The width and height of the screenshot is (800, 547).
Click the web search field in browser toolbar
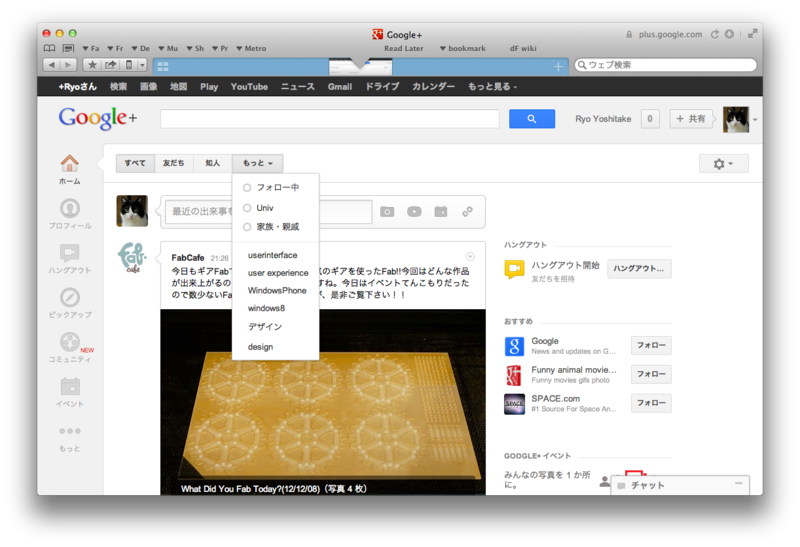(665, 65)
